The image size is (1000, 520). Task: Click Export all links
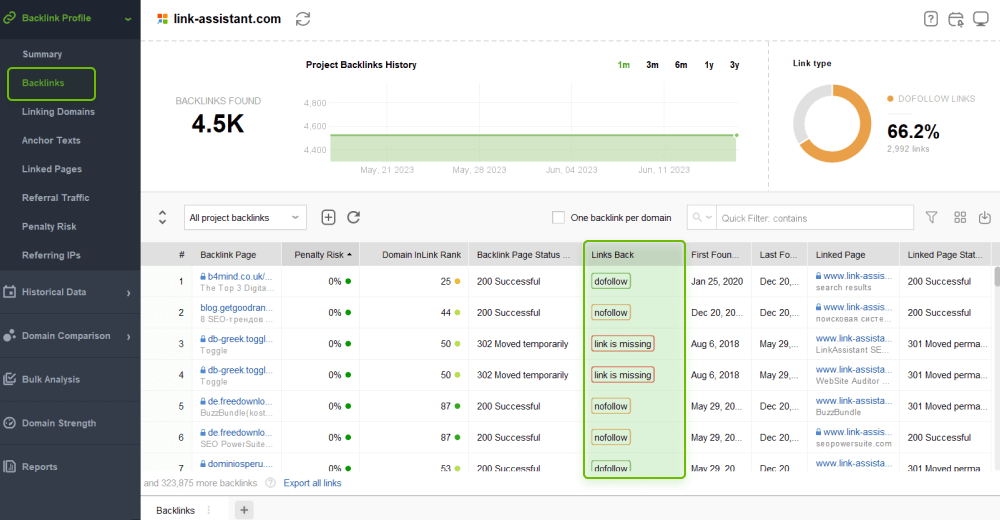312,483
